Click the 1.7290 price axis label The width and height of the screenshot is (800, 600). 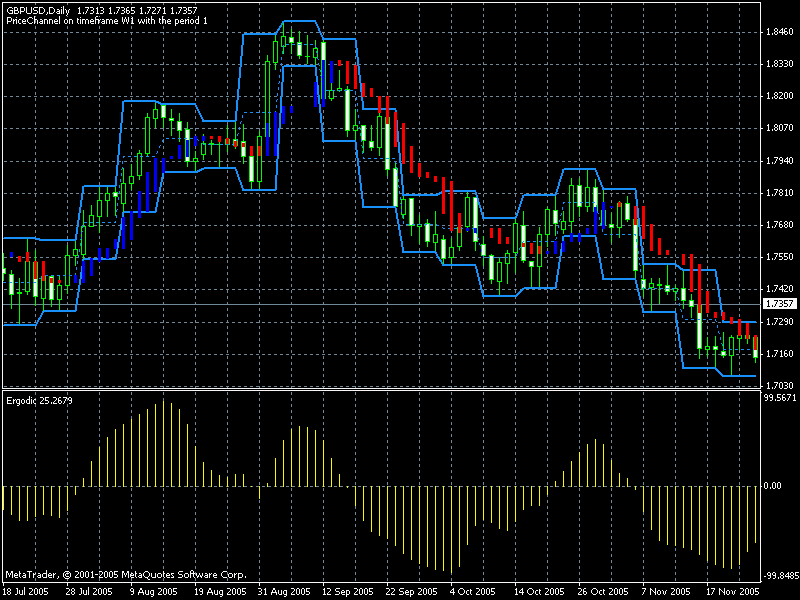tap(780, 322)
